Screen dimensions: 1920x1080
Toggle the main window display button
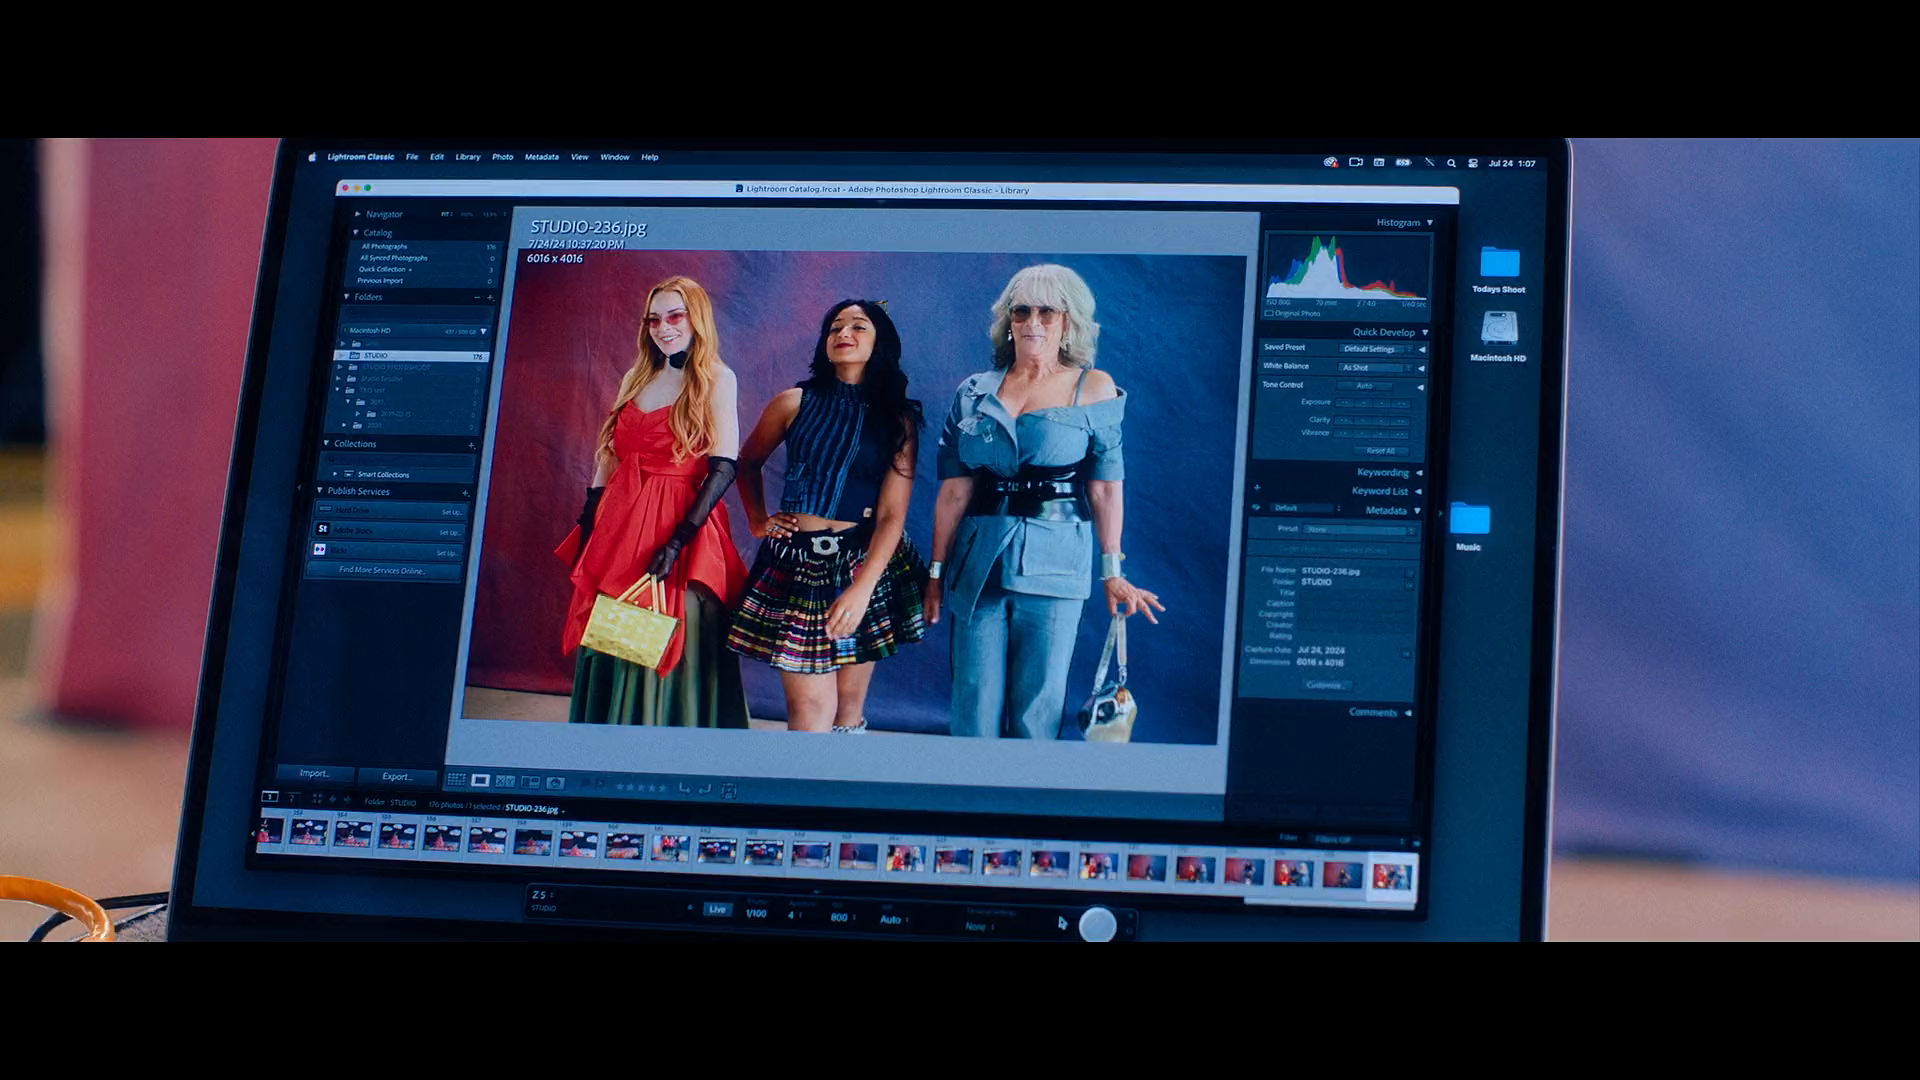(x=270, y=796)
